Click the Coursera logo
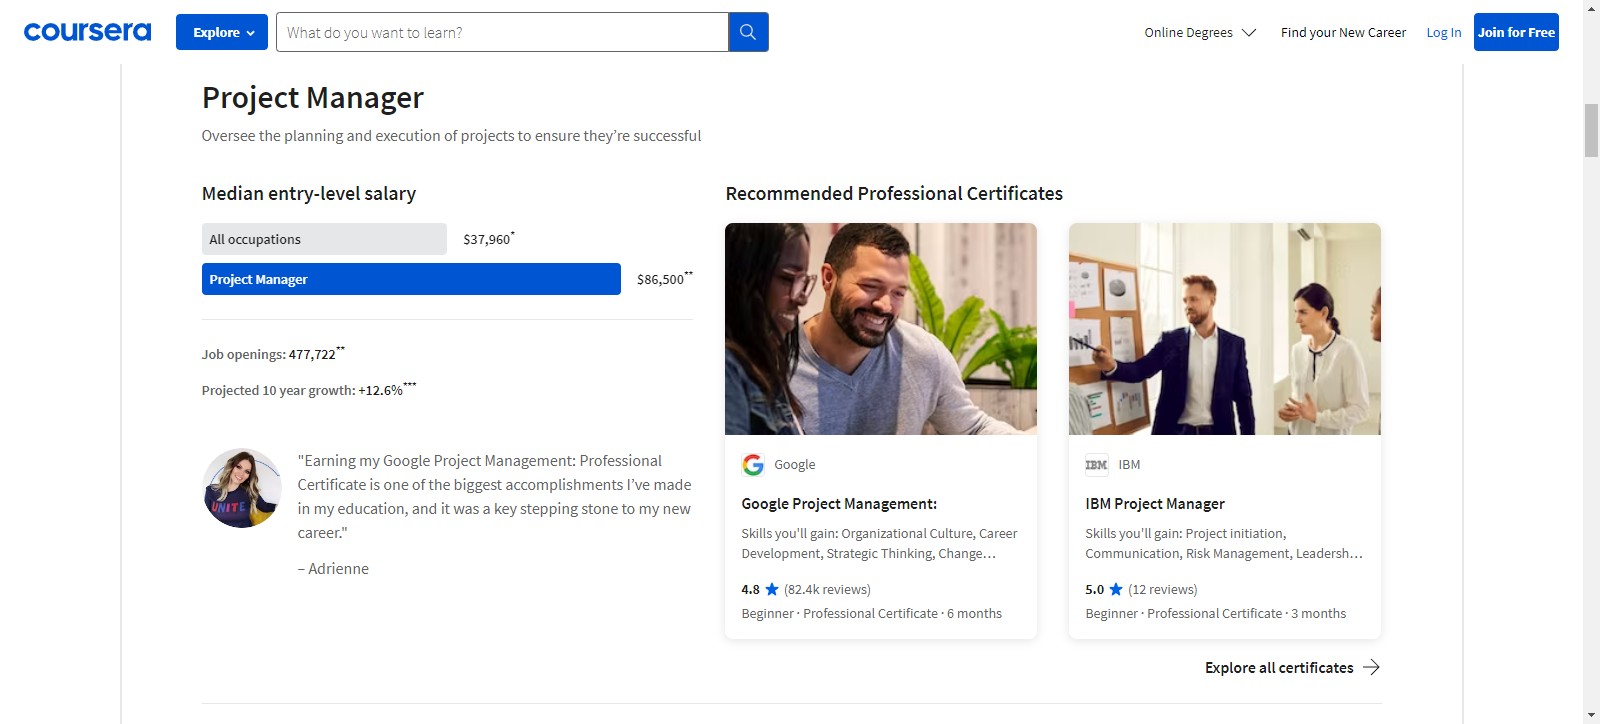This screenshot has height=724, width=1600. point(87,32)
